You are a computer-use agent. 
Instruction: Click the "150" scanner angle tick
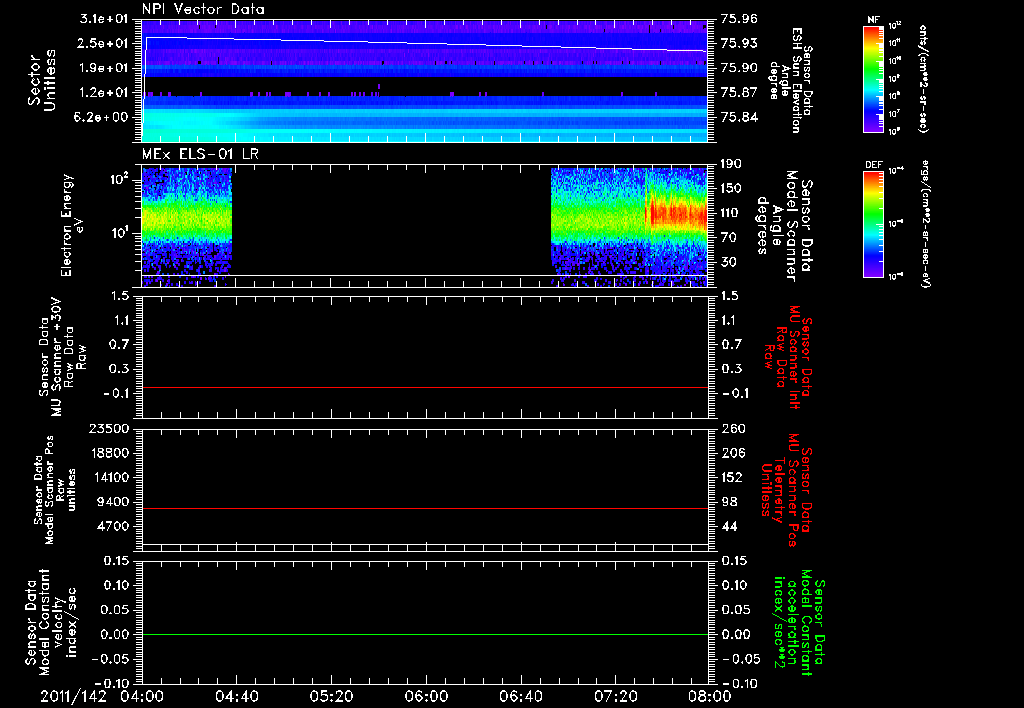point(731,188)
